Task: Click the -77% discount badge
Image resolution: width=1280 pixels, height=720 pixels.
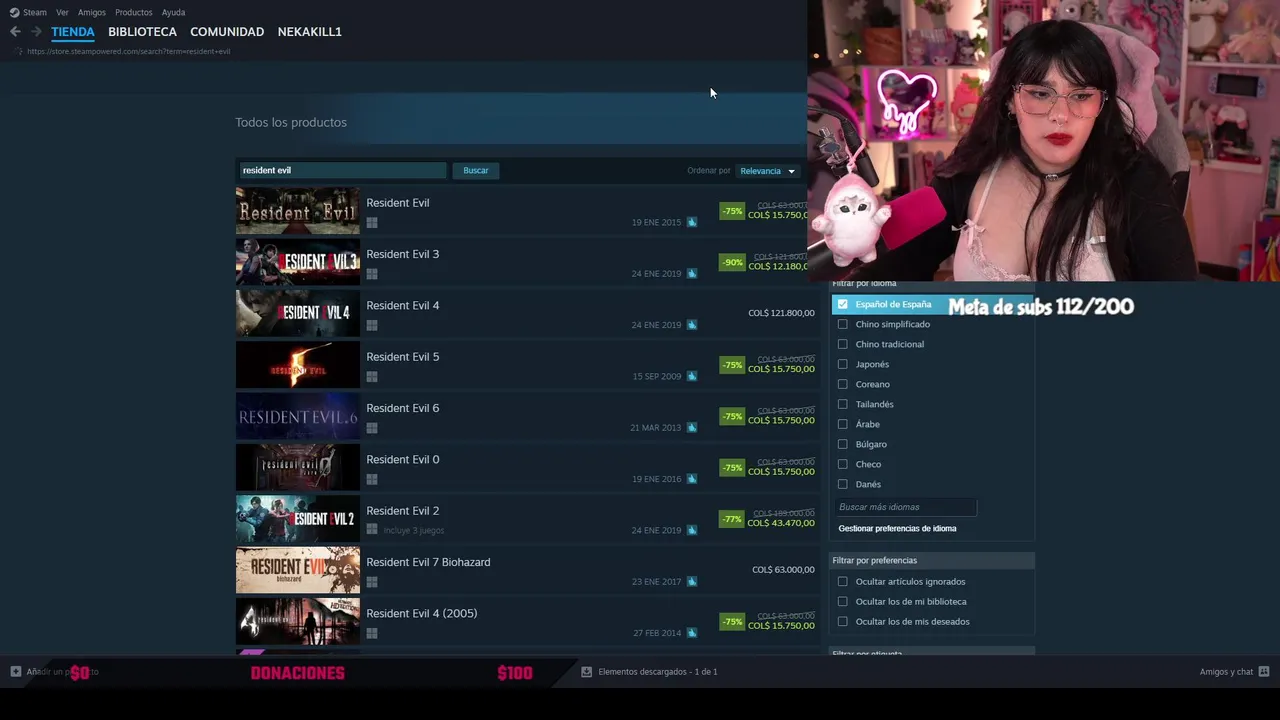Action: point(733,520)
